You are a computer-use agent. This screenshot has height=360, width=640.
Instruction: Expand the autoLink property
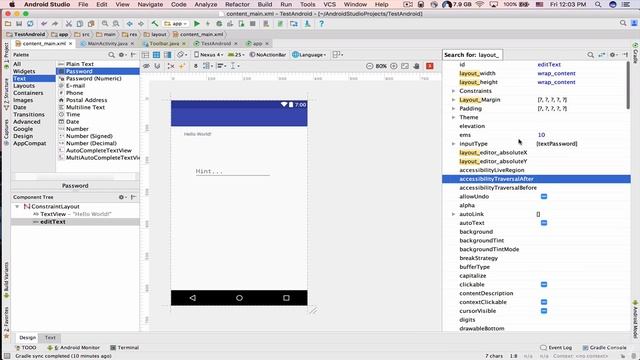click(x=453, y=214)
